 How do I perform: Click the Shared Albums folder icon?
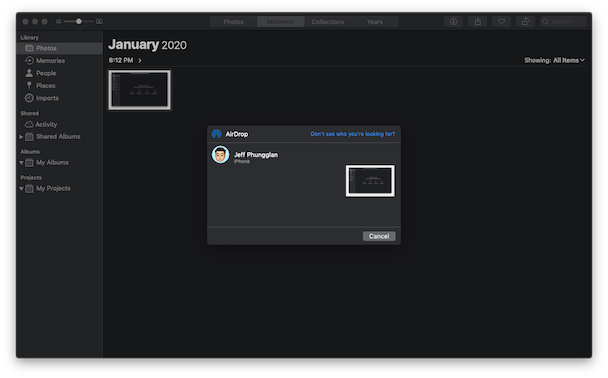(29, 137)
